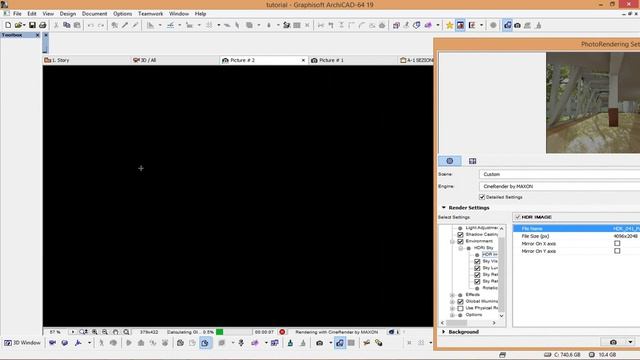This screenshot has height=360, width=640.
Task: Select the File Size (px) row
Action: coord(576,236)
